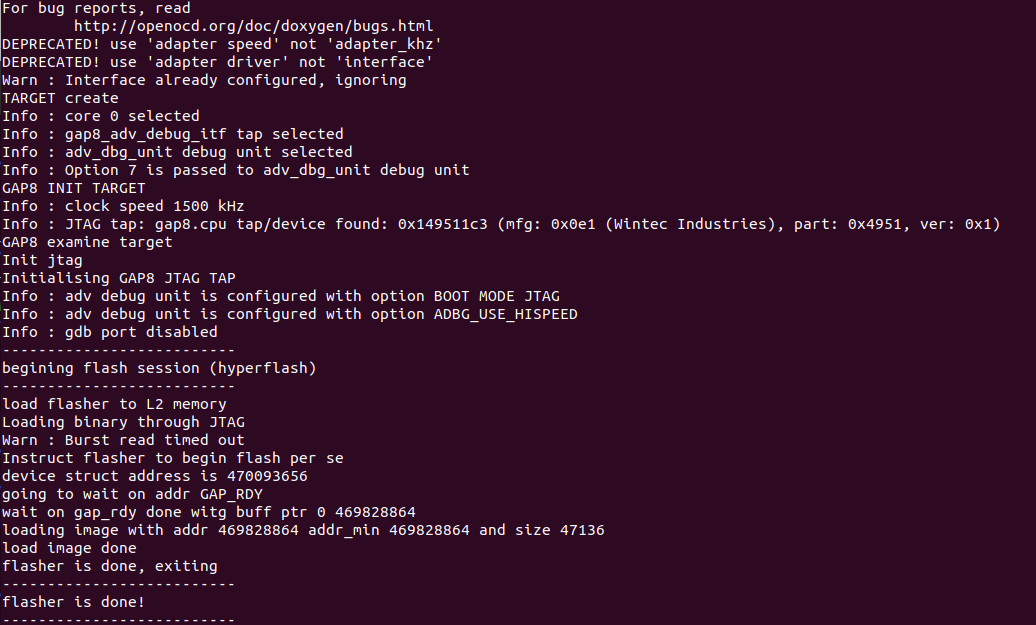Click the 'Burst read timed out' warning
1036x625 pixels.
coord(124,440)
